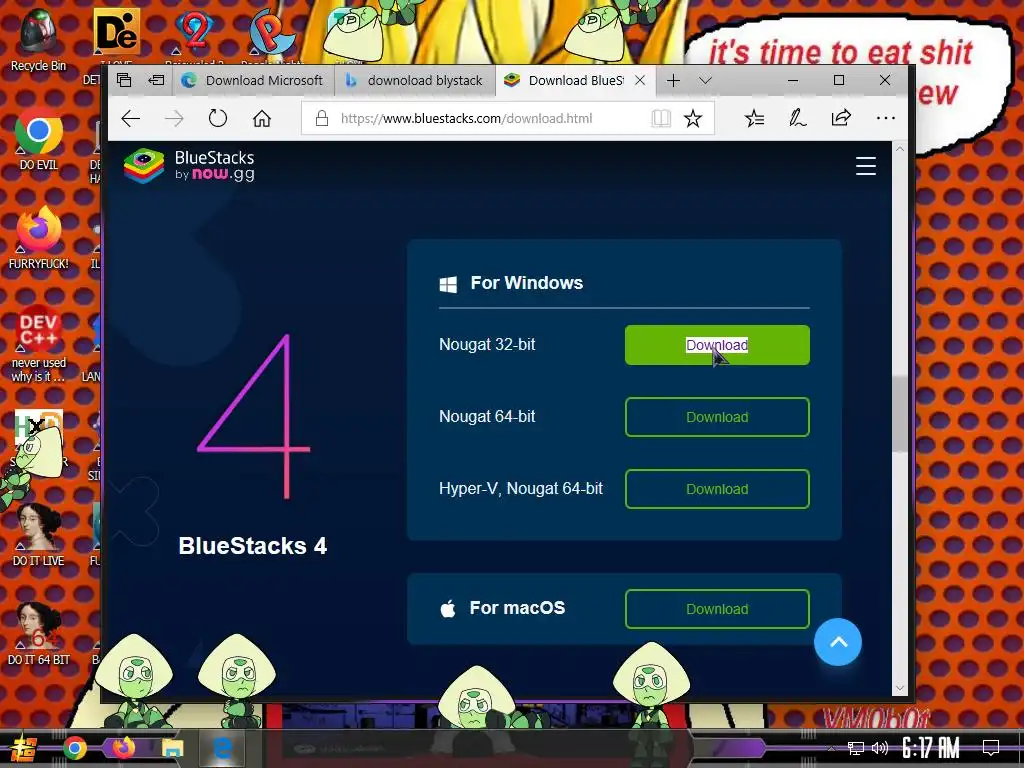Click the Add notes pen icon

tap(797, 118)
